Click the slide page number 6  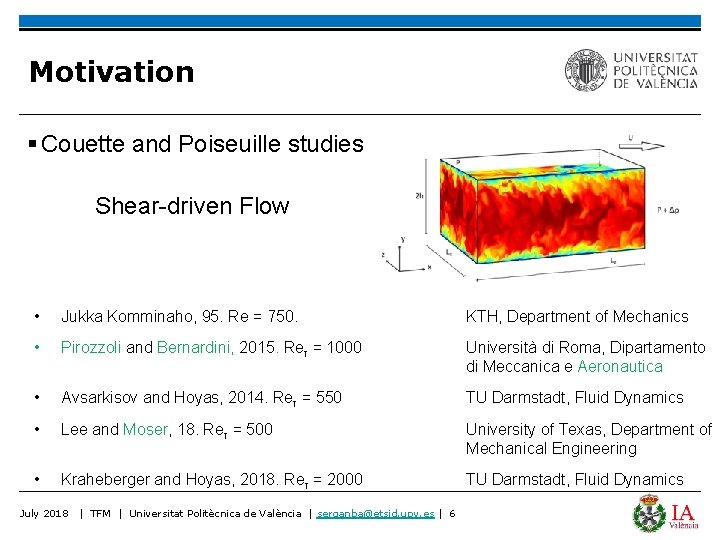point(452,513)
